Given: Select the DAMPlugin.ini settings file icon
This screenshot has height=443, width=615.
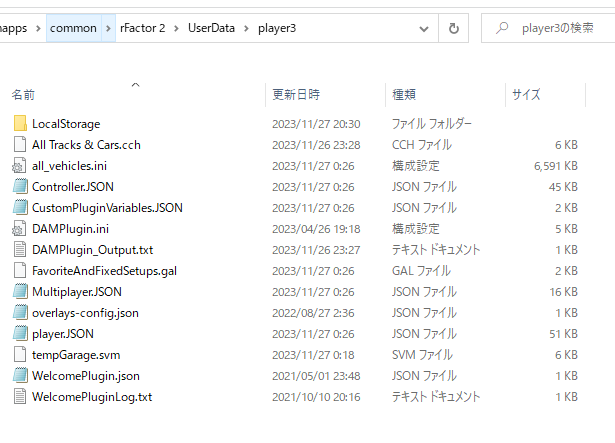Looking at the screenshot, I should (x=19, y=229).
